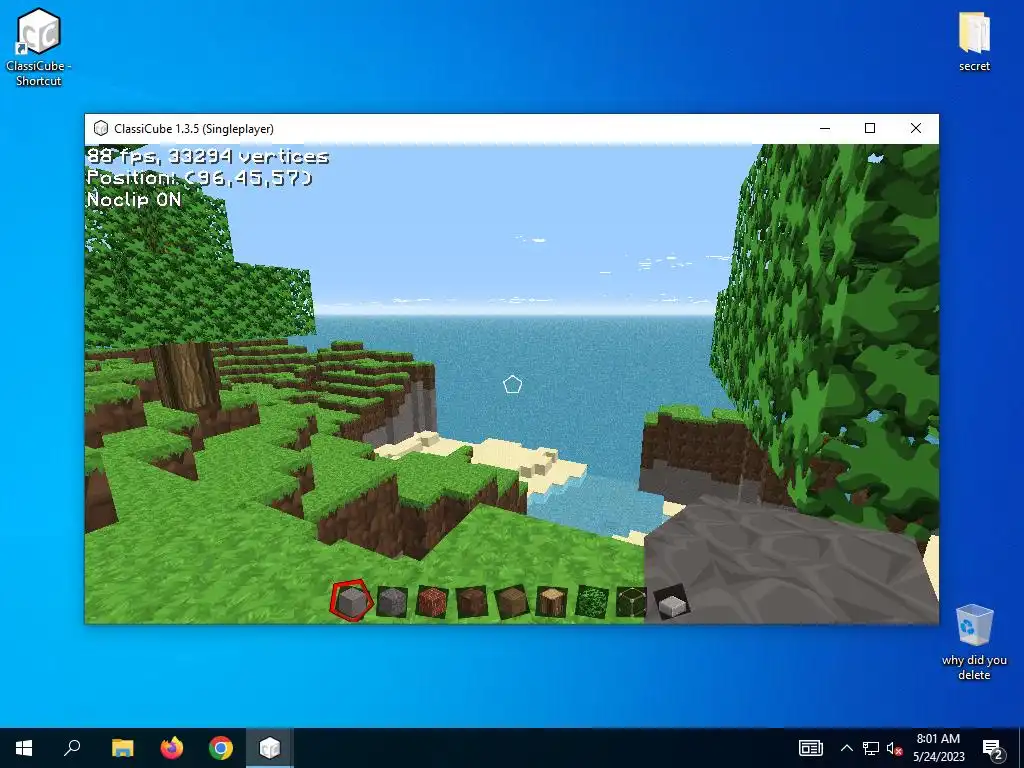This screenshot has height=768, width=1024.
Task: Maximize the ClassiCube window
Action: click(x=870, y=129)
